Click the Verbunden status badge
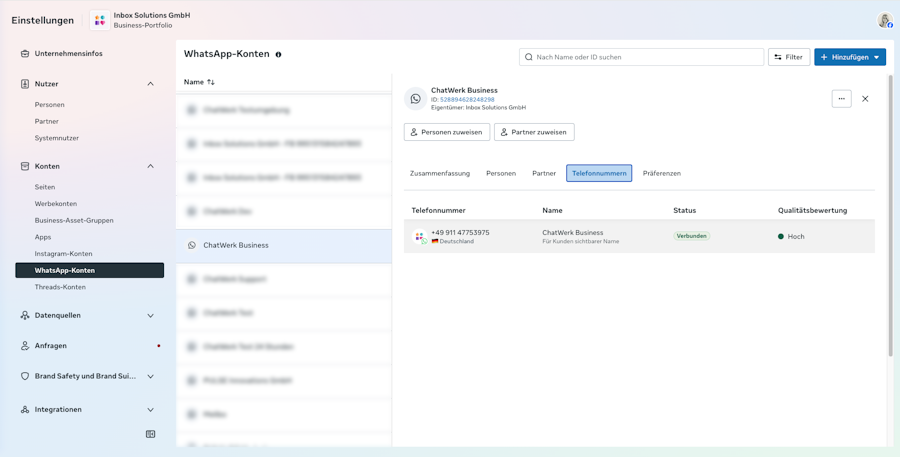 click(692, 236)
